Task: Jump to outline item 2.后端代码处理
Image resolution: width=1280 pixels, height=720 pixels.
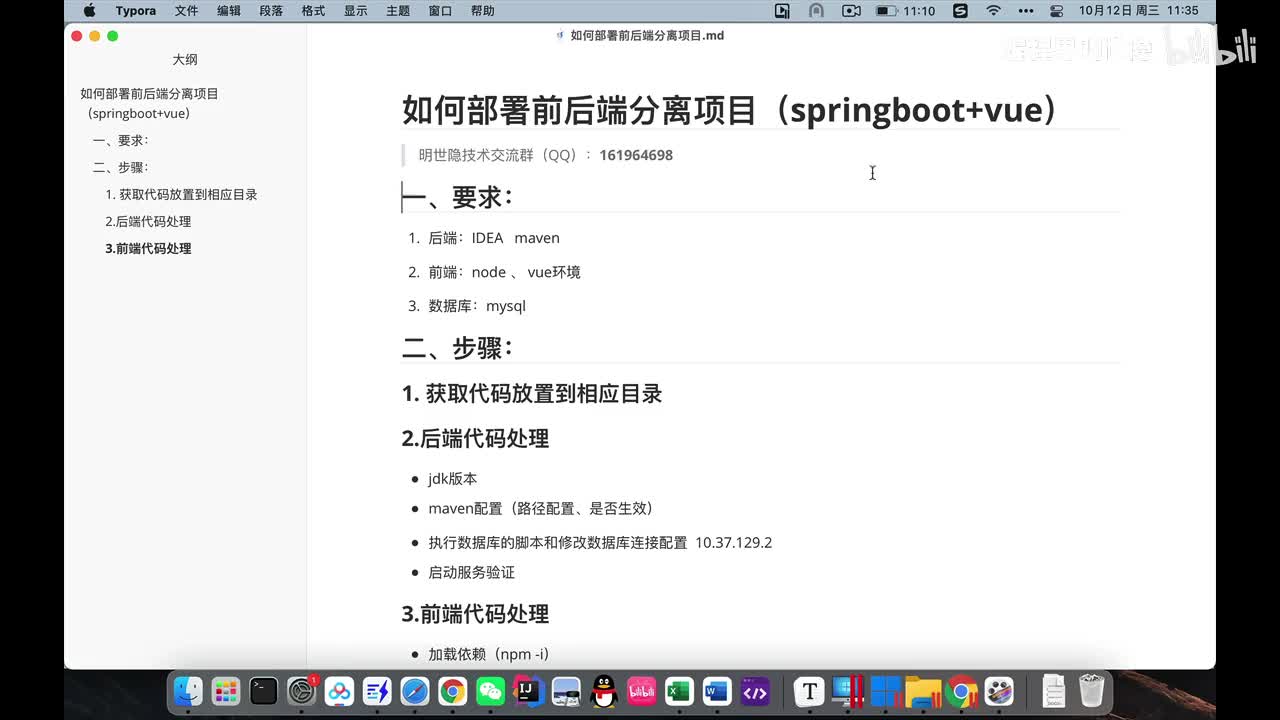Action: tap(148, 221)
